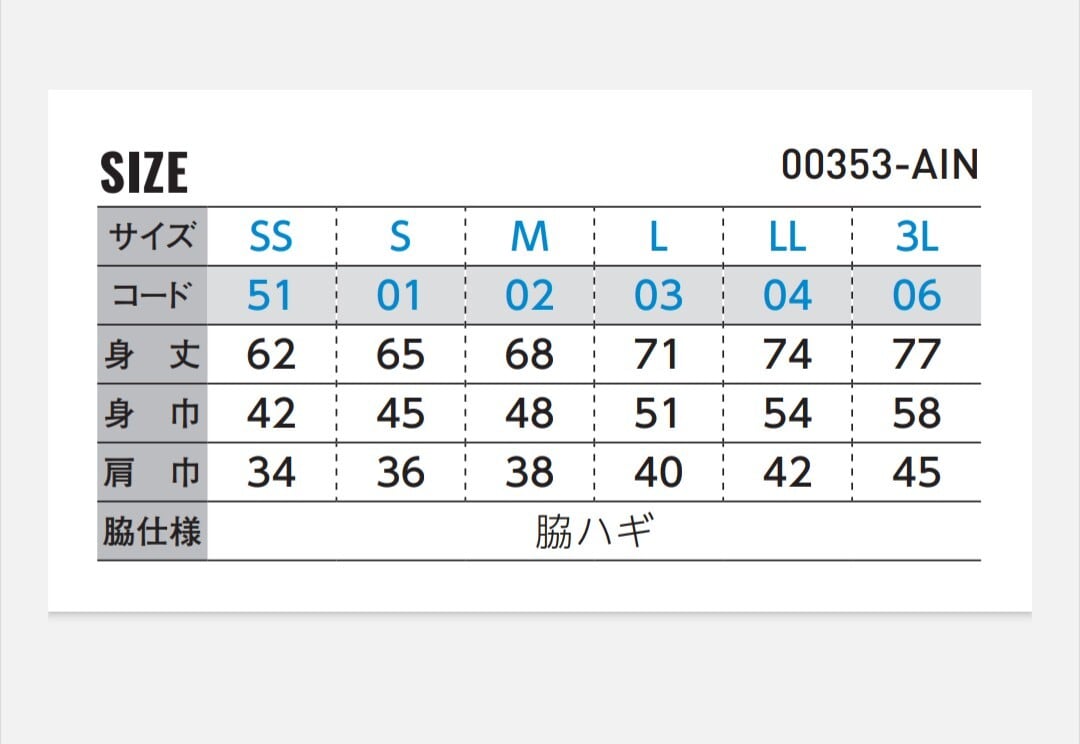The width and height of the screenshot is (1080, 744).
Task: Click body length value 65 for S
Action: tap(400, 355)
